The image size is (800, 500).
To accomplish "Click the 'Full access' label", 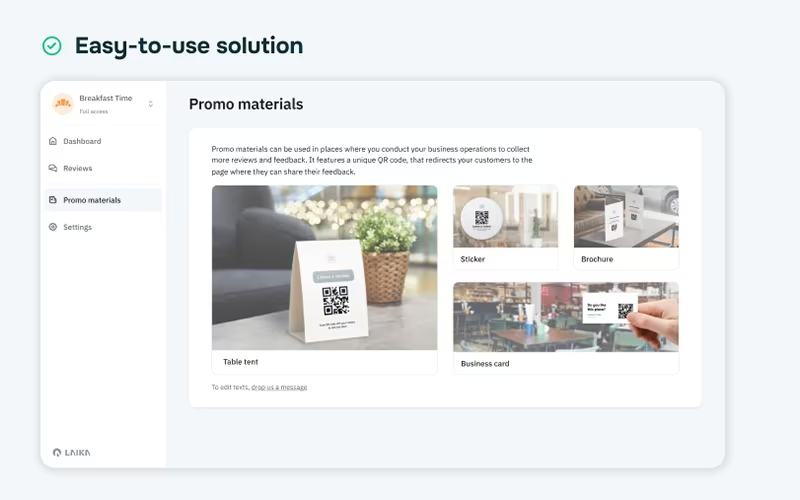I will [93, 111].
